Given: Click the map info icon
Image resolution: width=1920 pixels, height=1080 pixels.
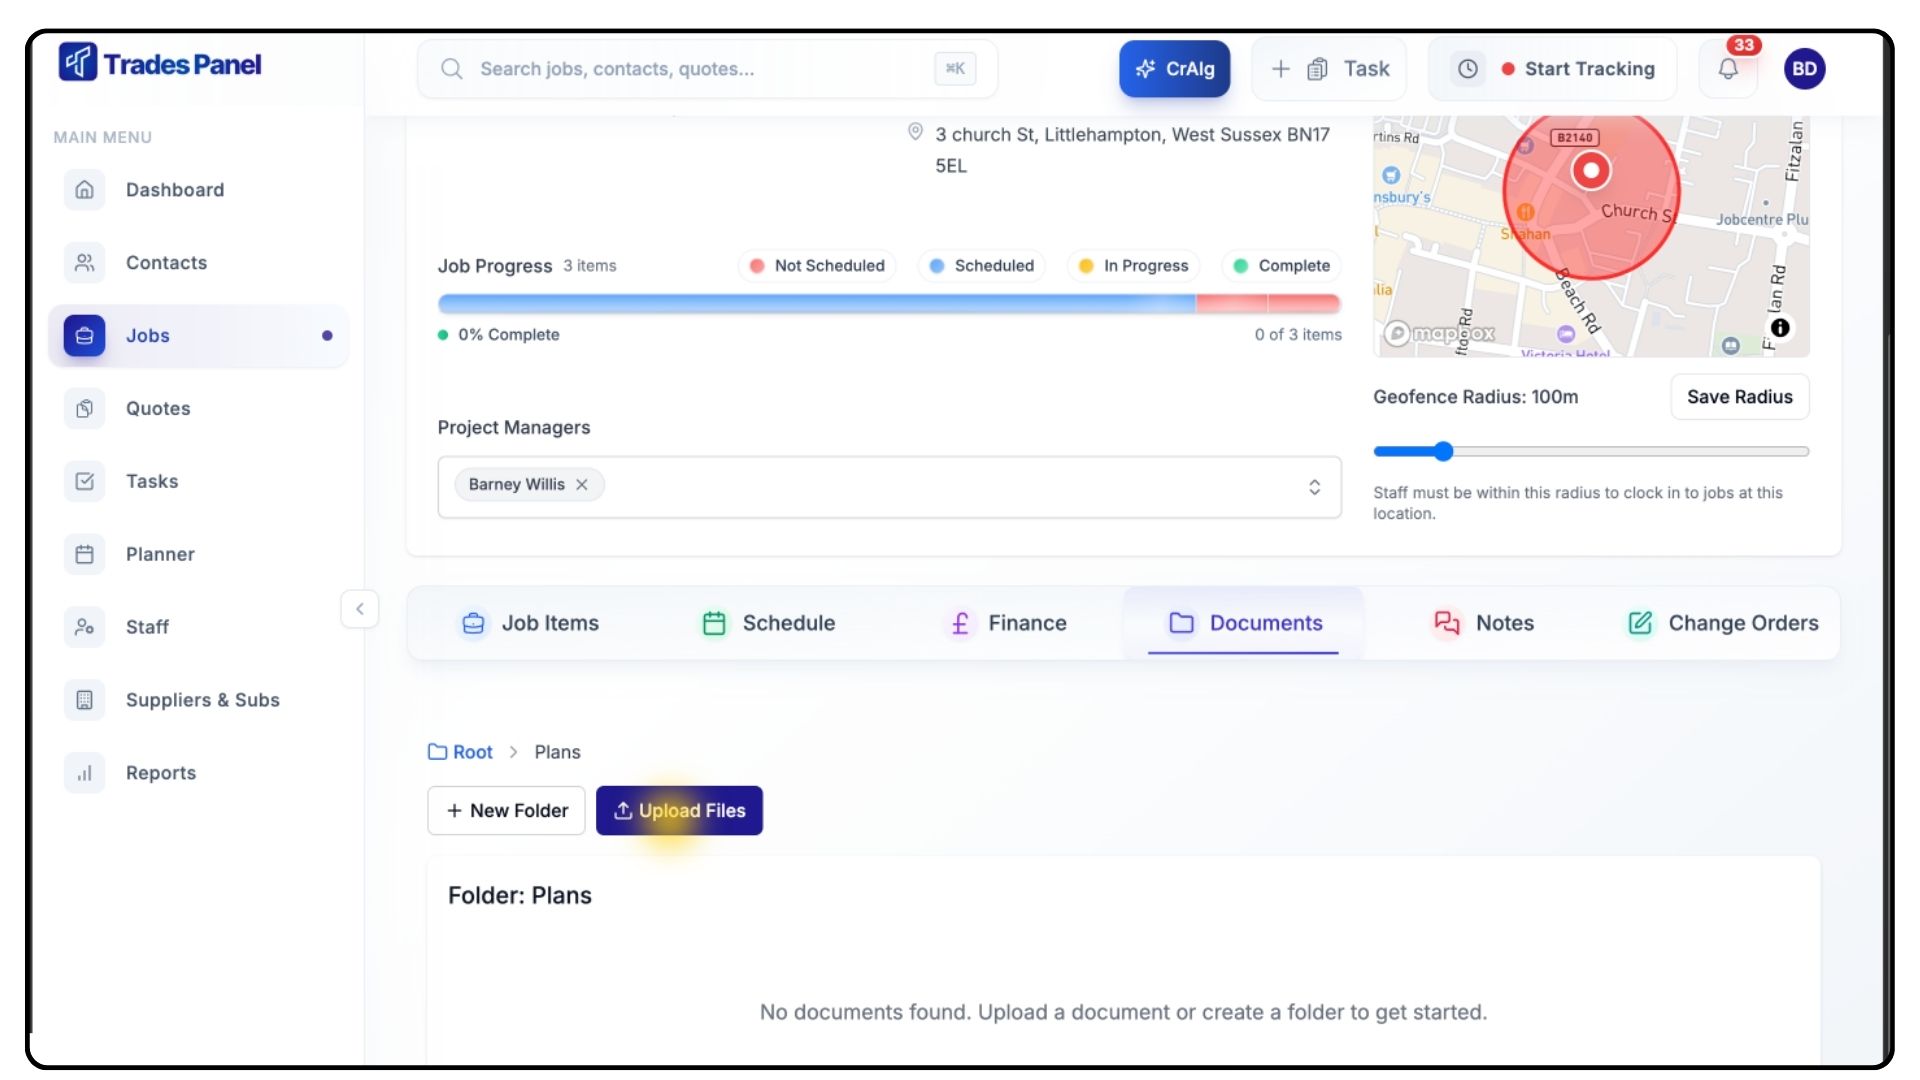Looking at the screenshot, I should click(x=1780, y=328).
